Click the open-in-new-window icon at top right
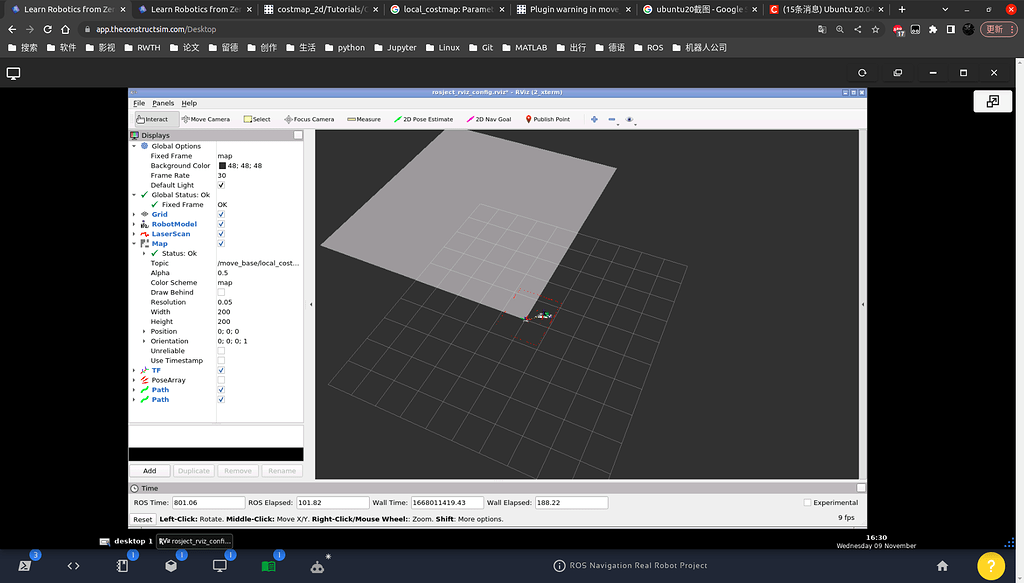 tap(993, 101)
